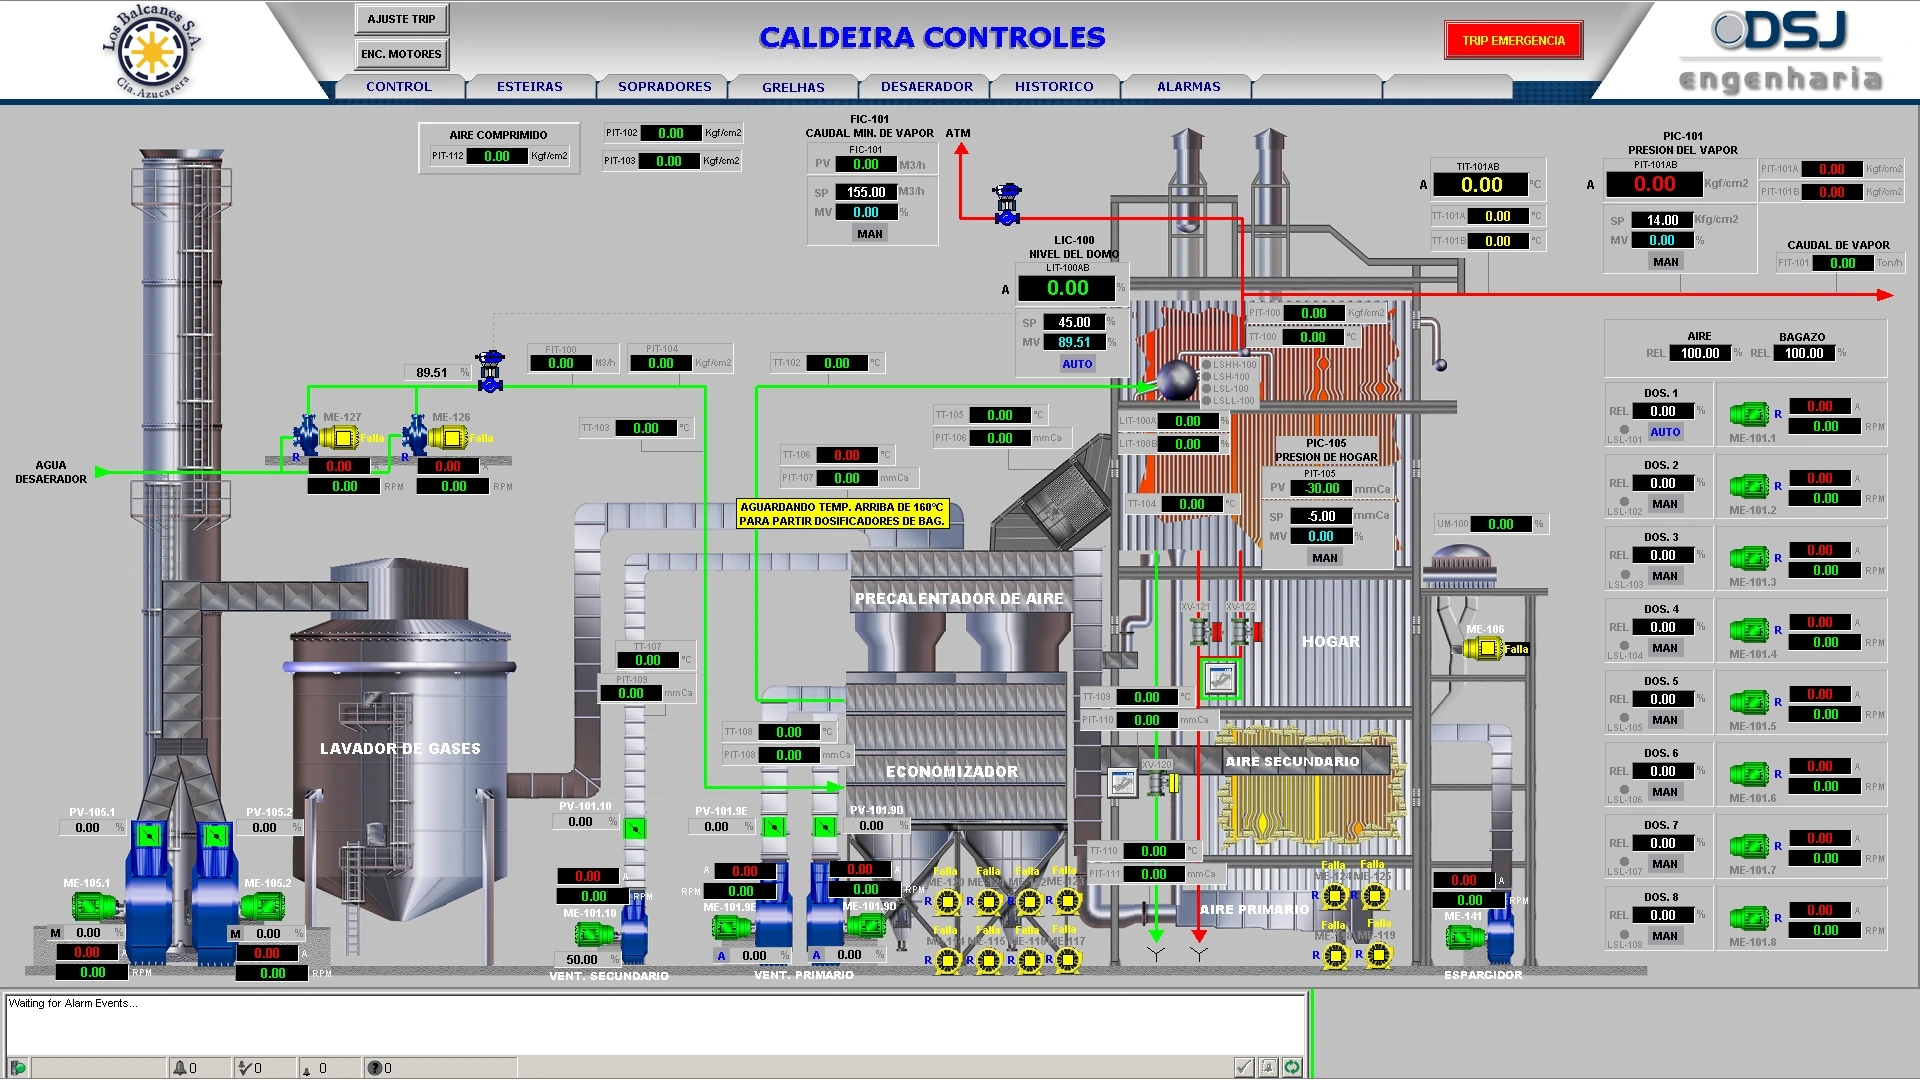
Task: Activate the TRIP EMERGENCIA button
Action: [1513, 41]
